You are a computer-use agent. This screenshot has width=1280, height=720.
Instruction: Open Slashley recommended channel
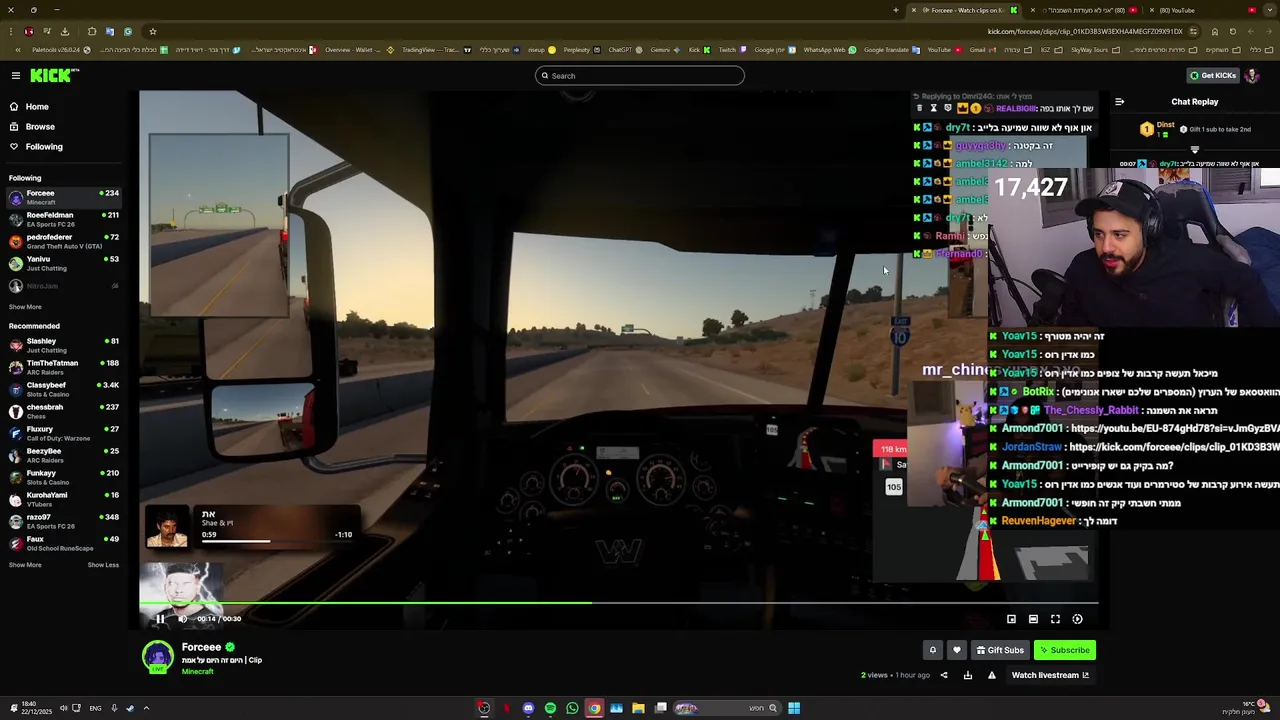64,345
